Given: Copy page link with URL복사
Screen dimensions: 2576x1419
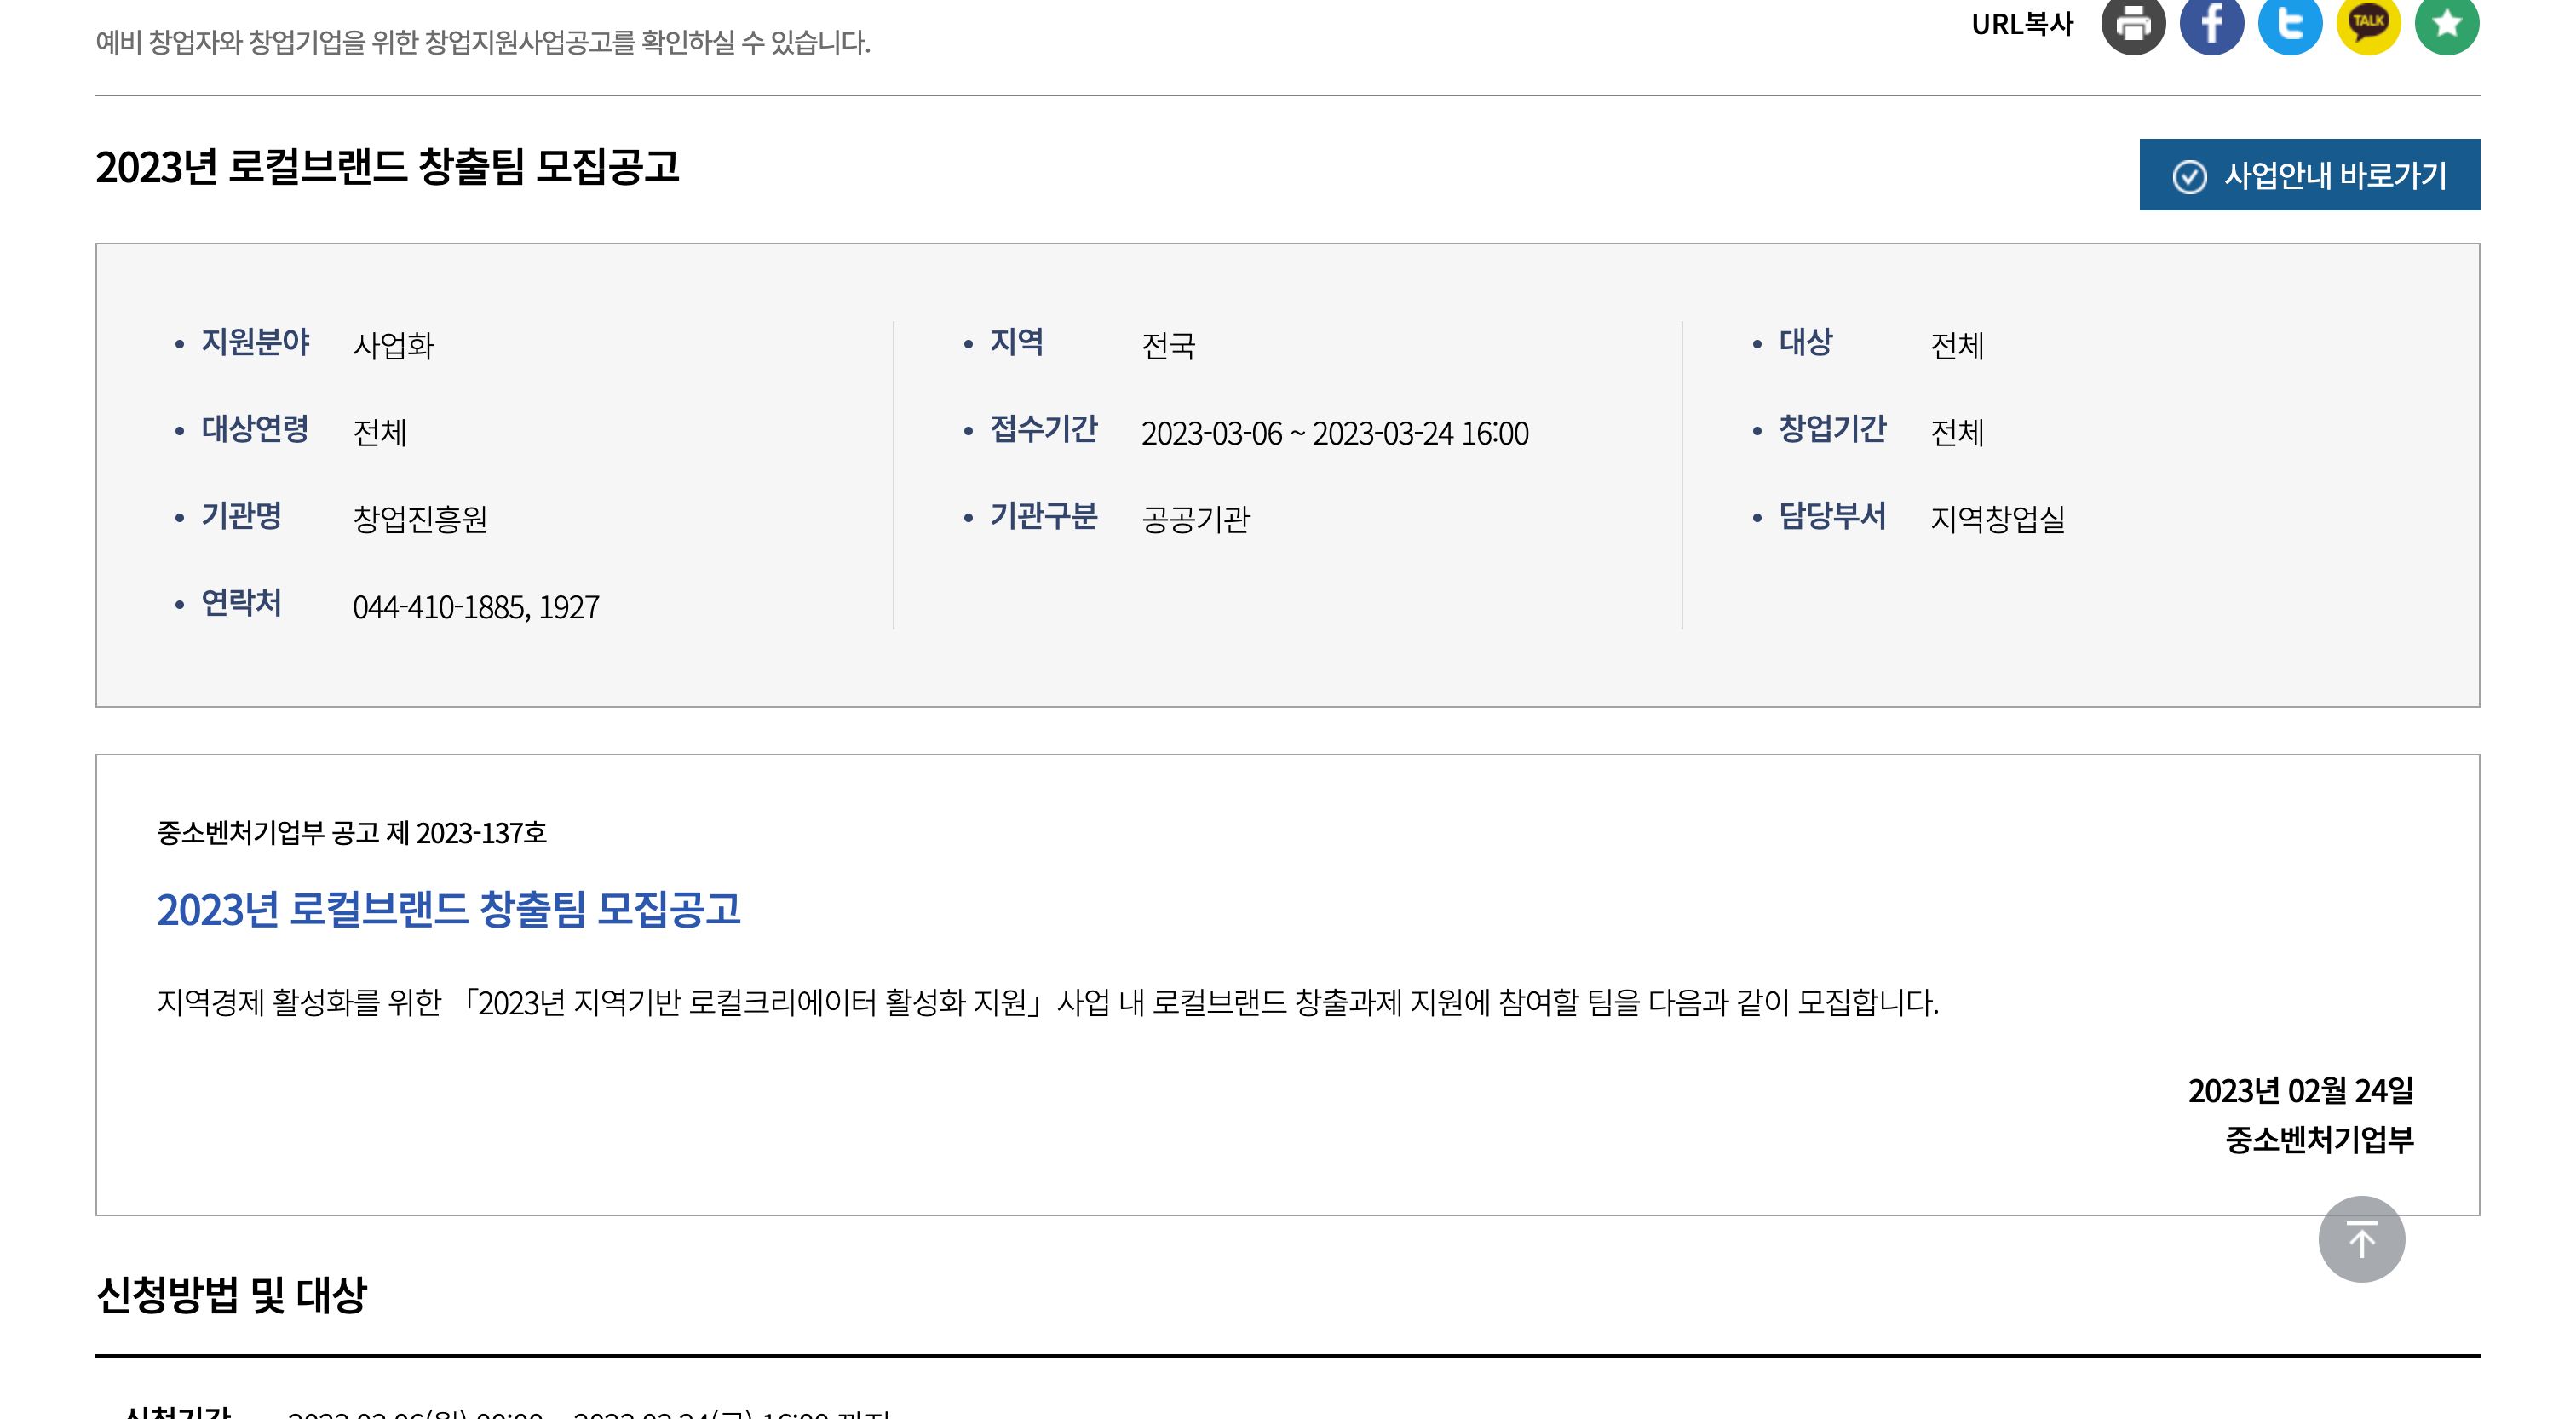Looking at the screenshot, I should click(2022, 24).
